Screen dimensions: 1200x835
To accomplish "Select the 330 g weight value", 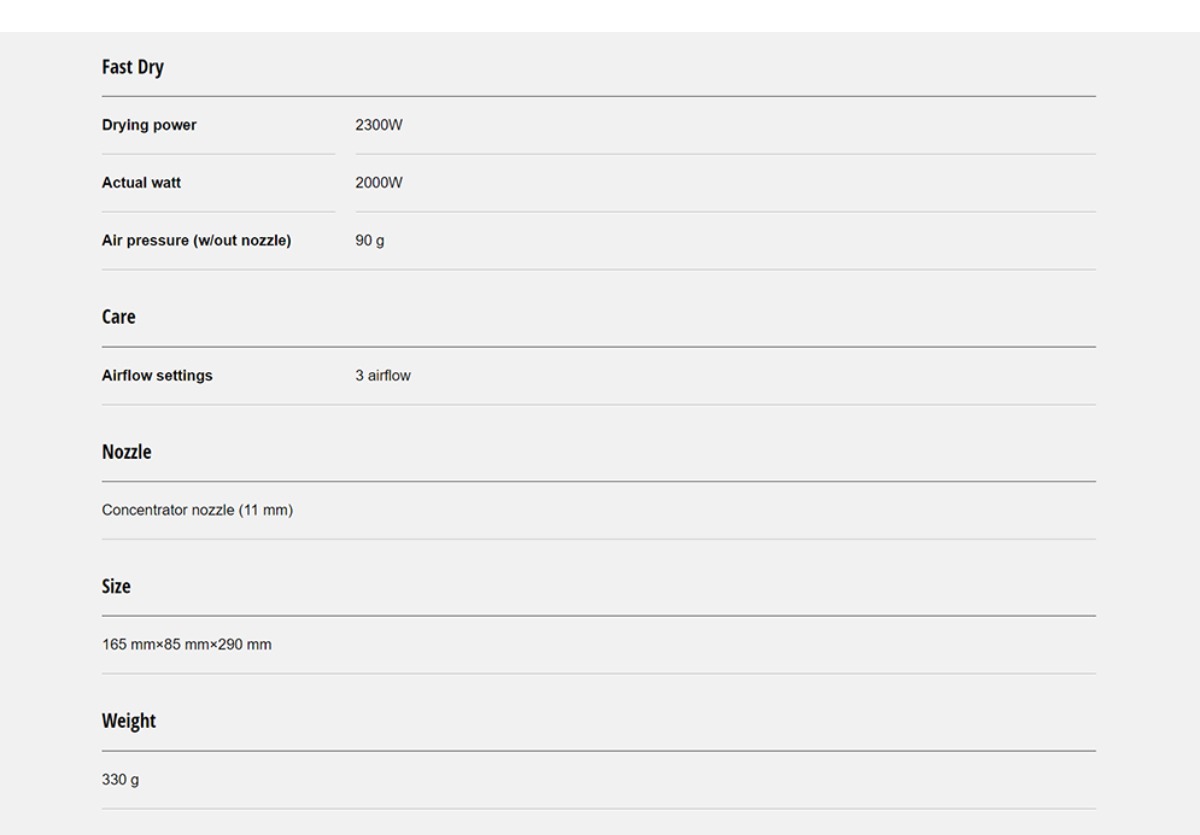I will pos(120,779).
